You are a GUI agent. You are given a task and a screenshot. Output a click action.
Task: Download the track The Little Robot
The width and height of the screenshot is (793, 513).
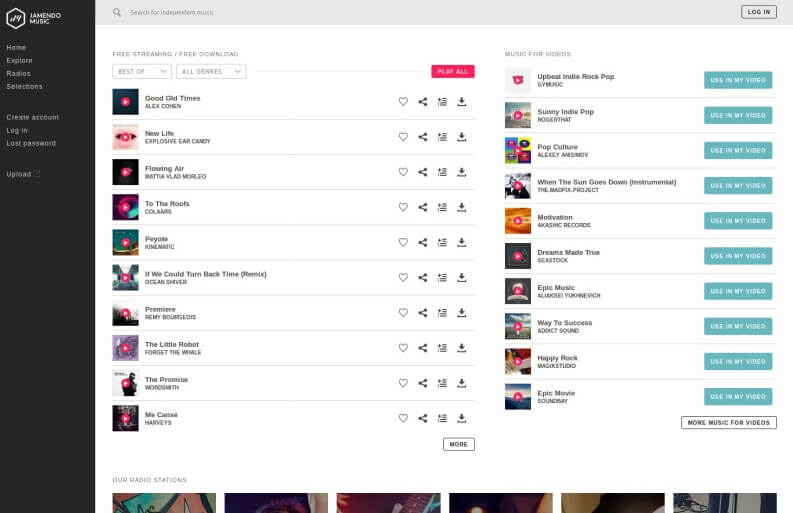[462, 348]
